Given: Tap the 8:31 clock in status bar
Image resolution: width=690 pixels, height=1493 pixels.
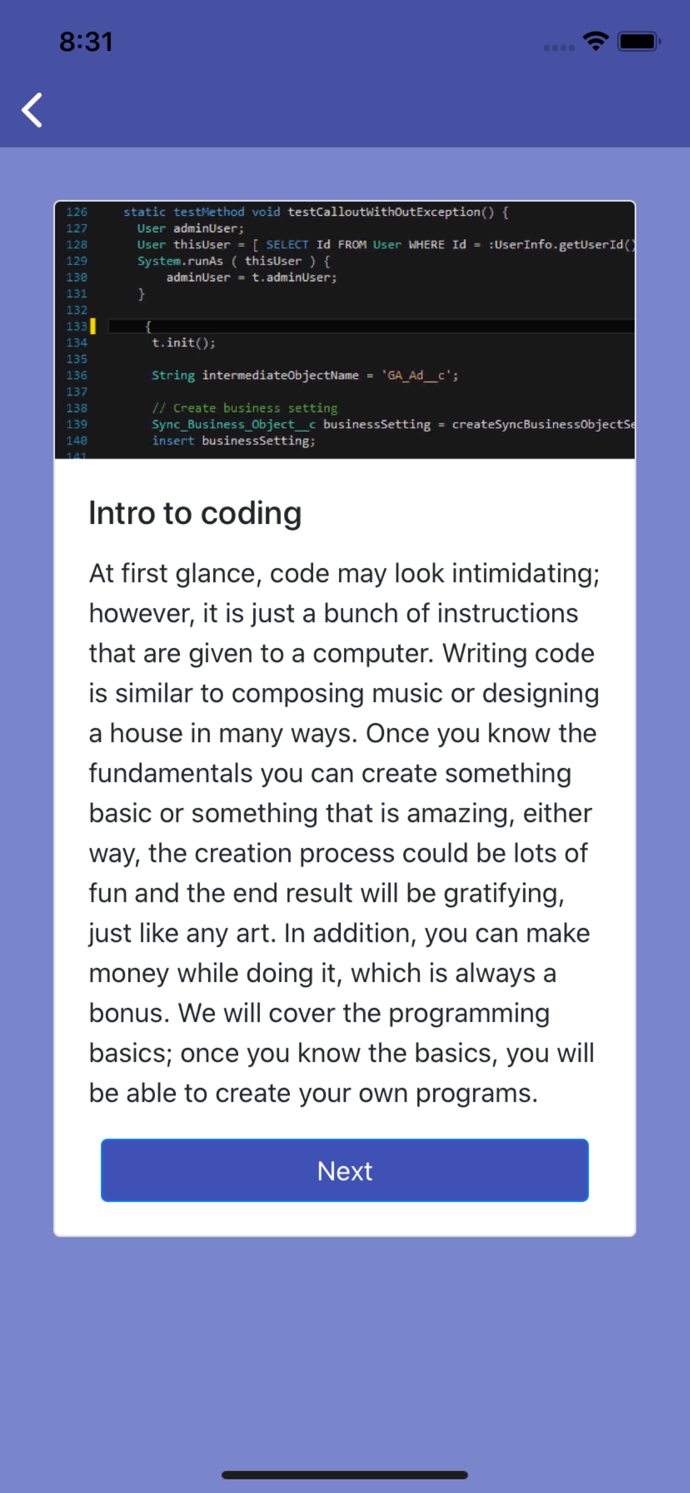Looking at the screenshot, I should (x=86, y=42).
